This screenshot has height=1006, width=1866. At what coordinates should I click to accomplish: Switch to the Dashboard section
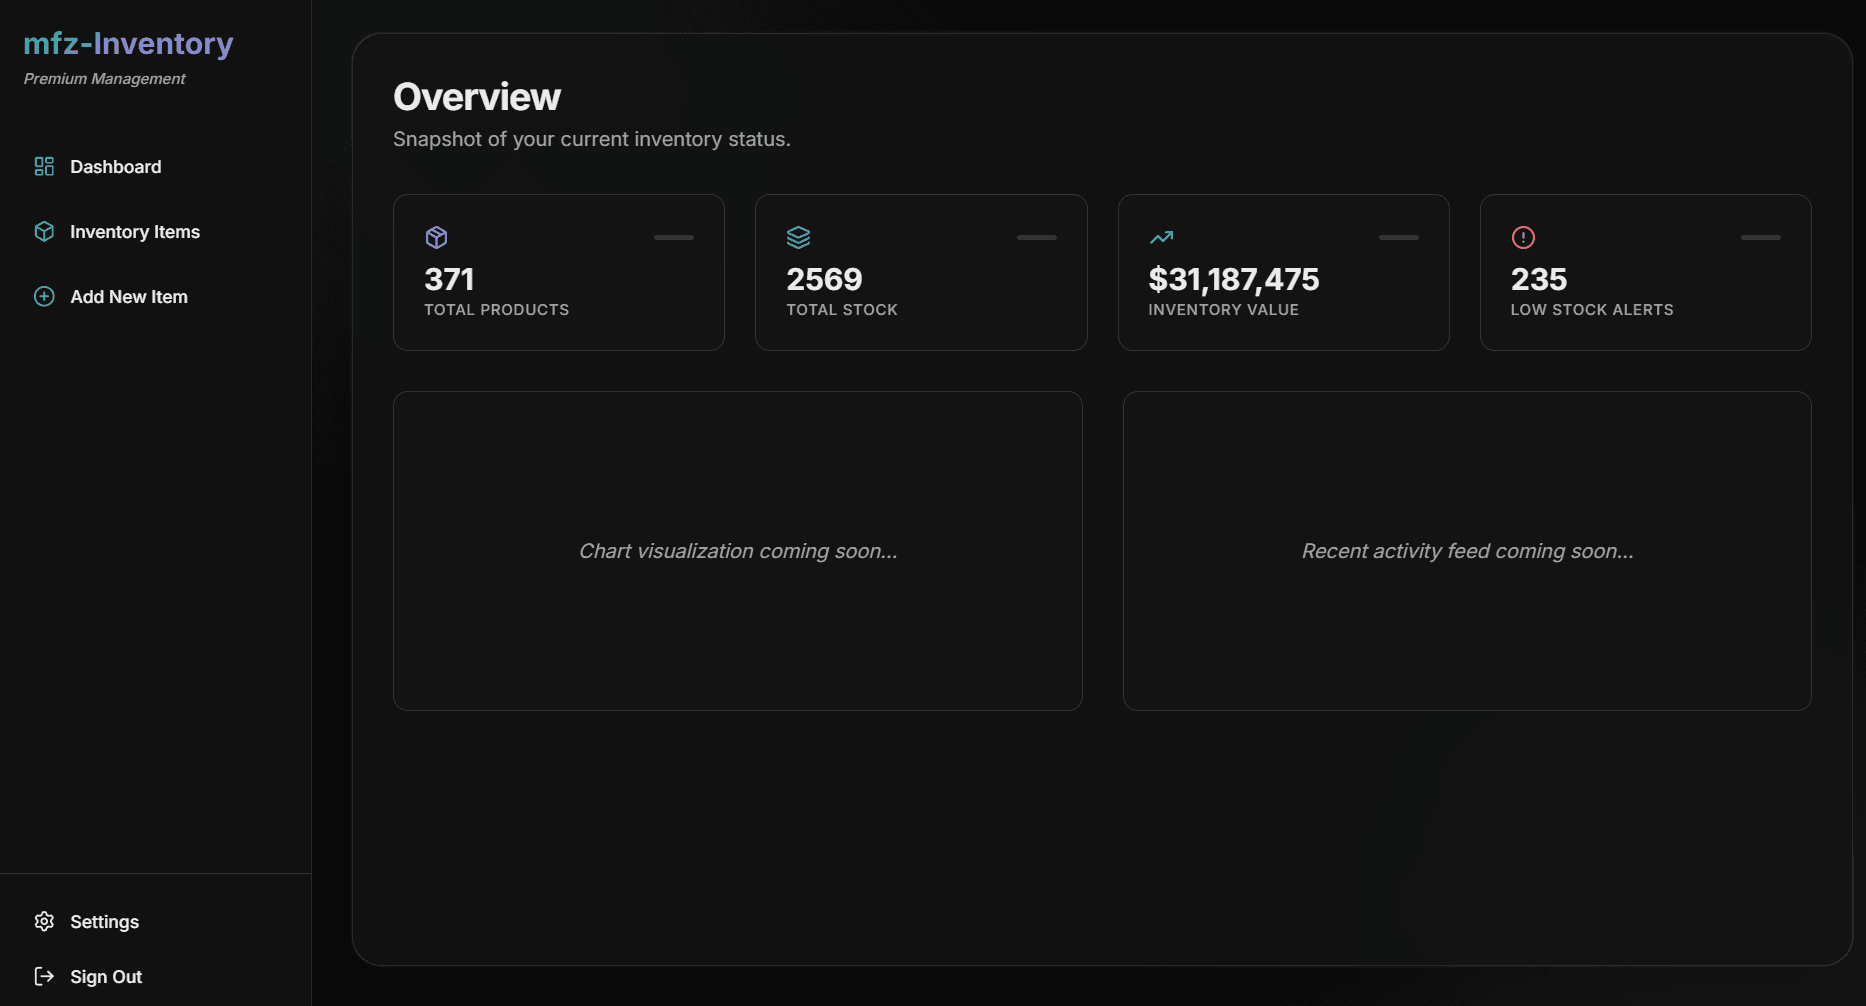tap(116, 166)
